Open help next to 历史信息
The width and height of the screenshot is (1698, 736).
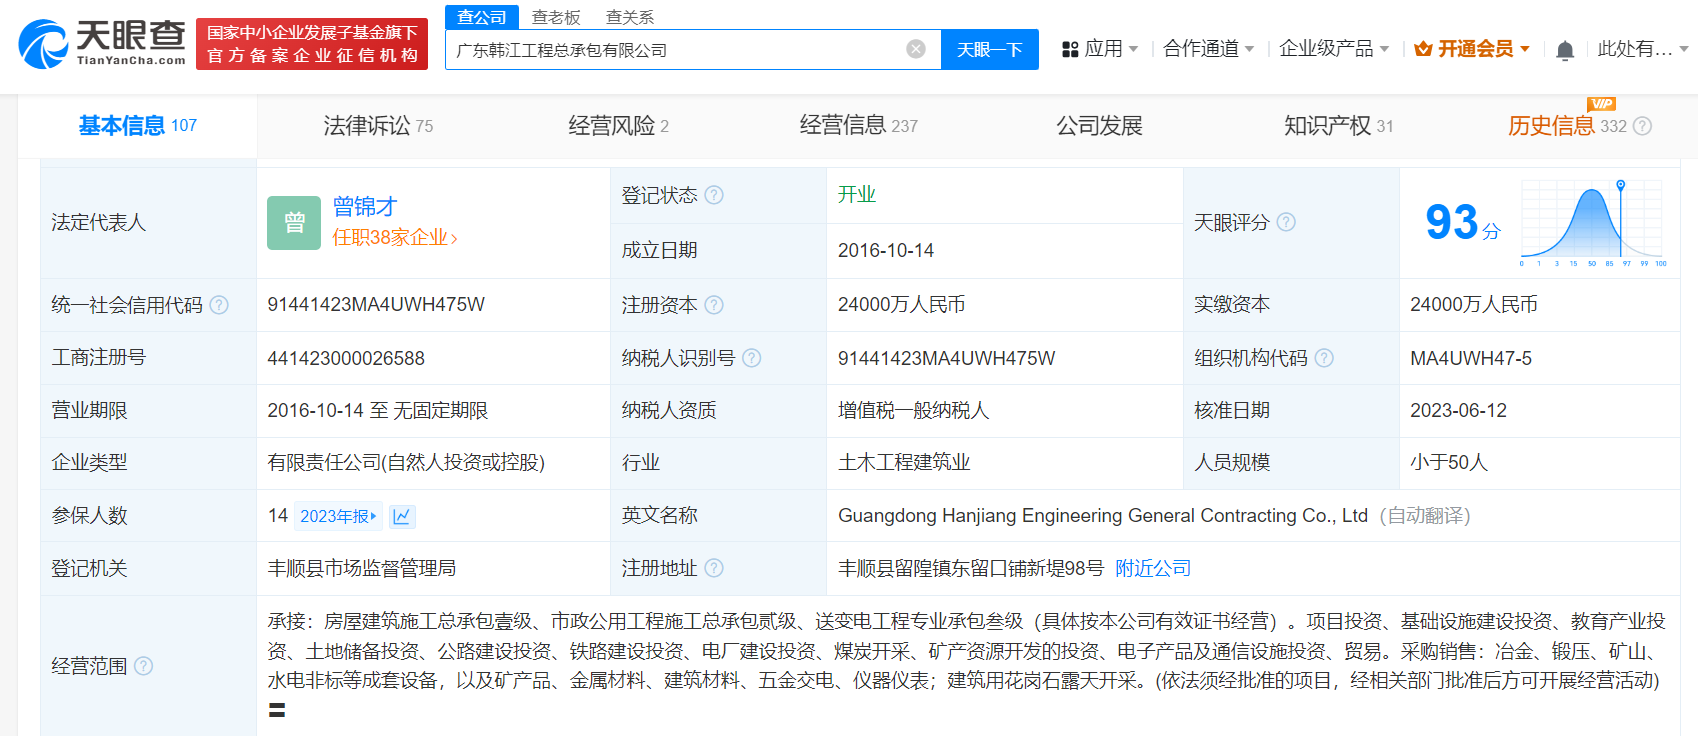1642,126
